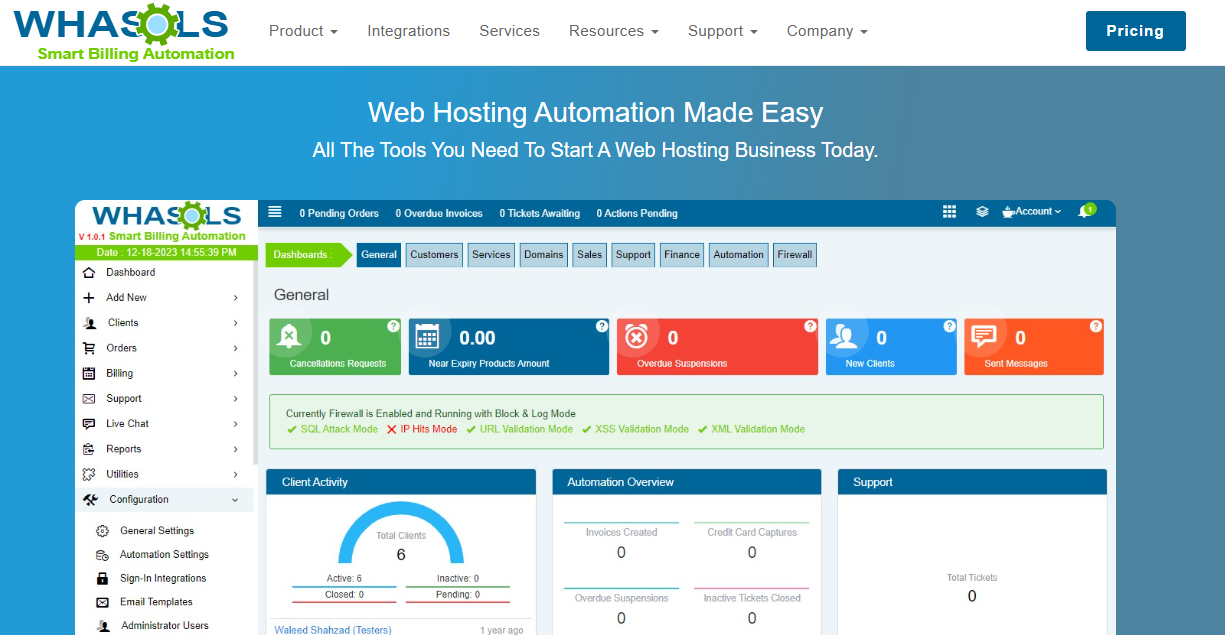This screenshot has width=1225, height=635.
Task: Click the Sent Messages chat icon
Action: pos(984,337)
